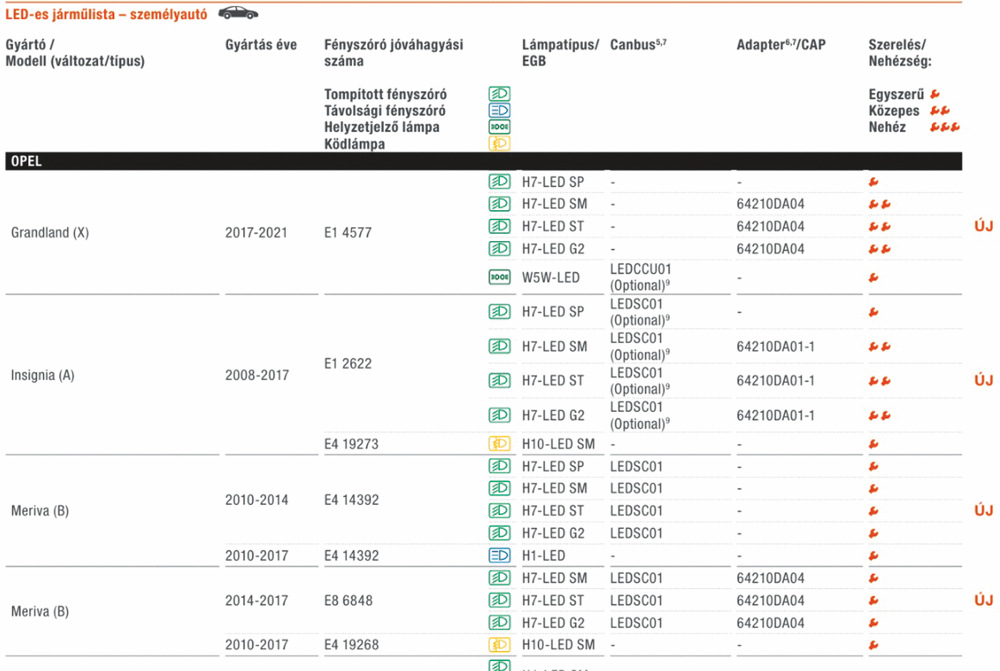Click the '2010-2014' year cell
1000x671 pixels.
[256, 500]
